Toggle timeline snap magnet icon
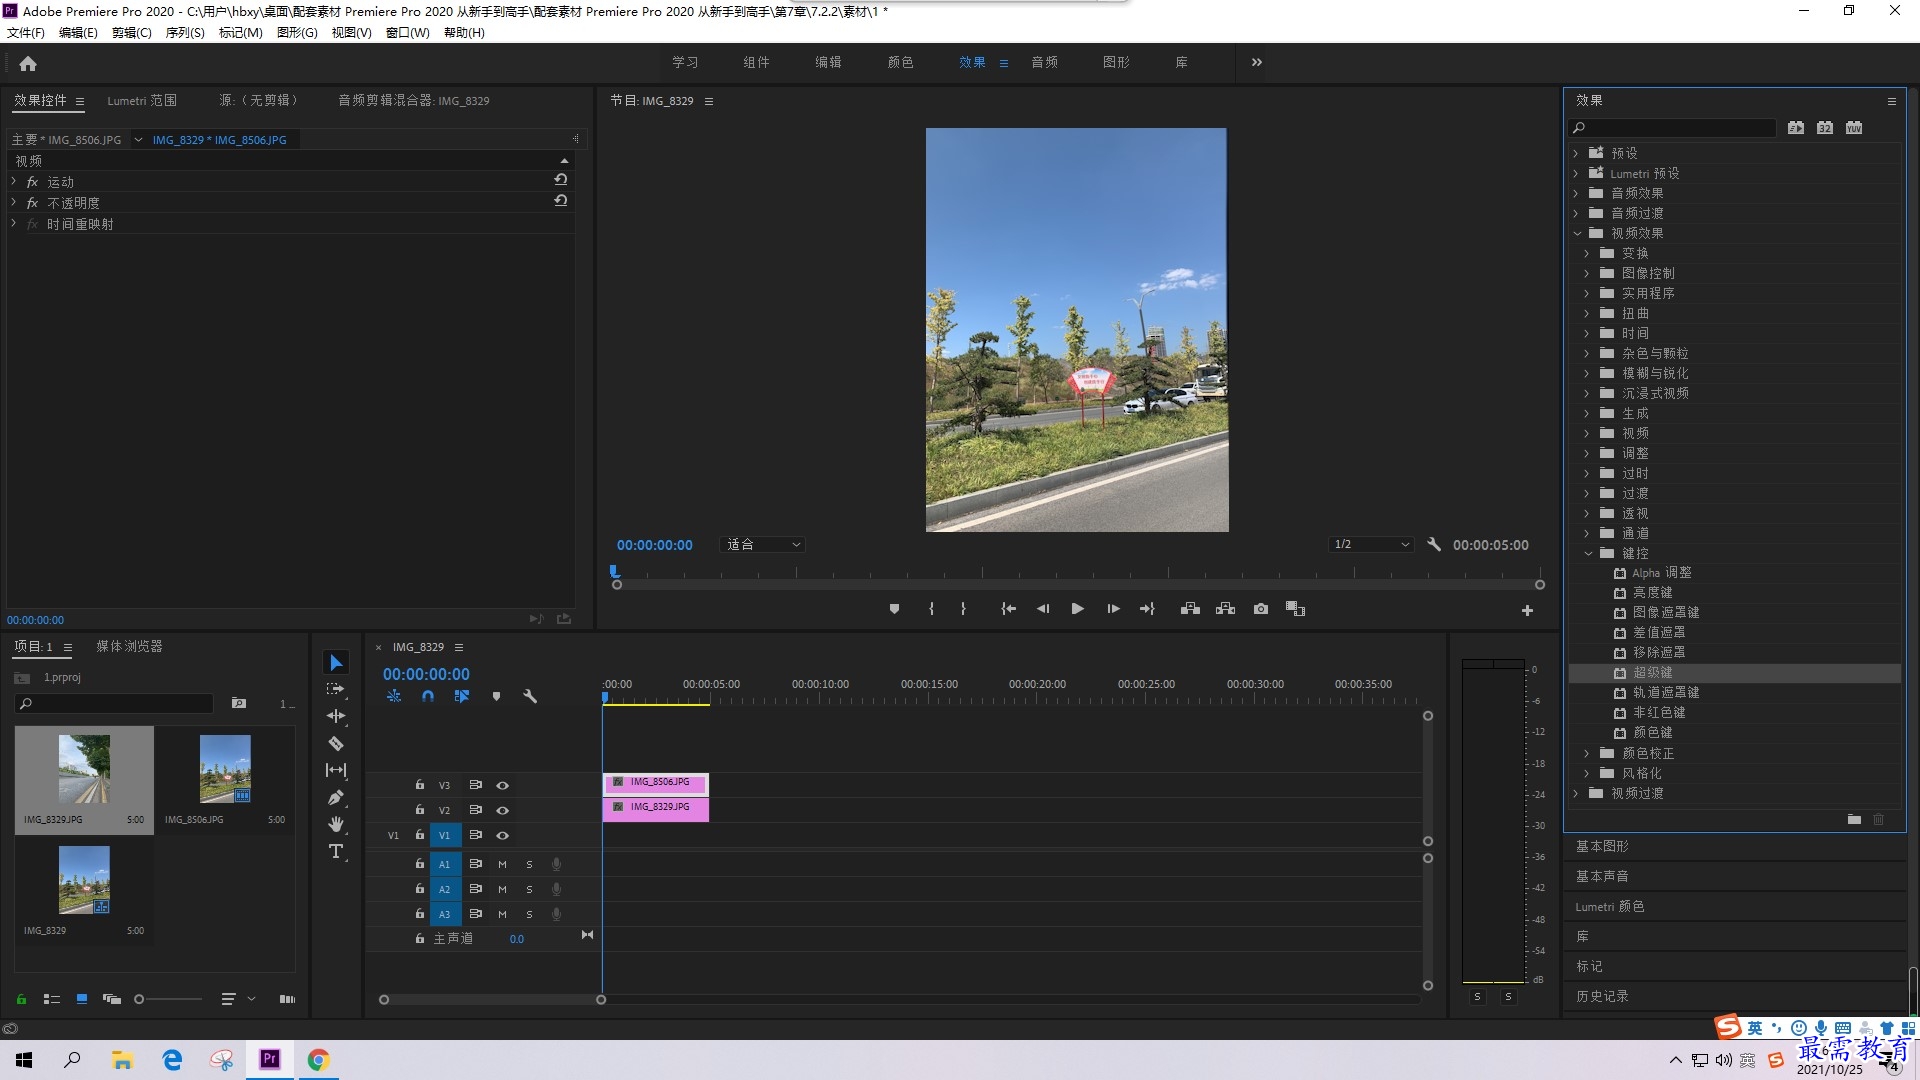Screen dimensions: 1920x1080 (x=428, y=696)
